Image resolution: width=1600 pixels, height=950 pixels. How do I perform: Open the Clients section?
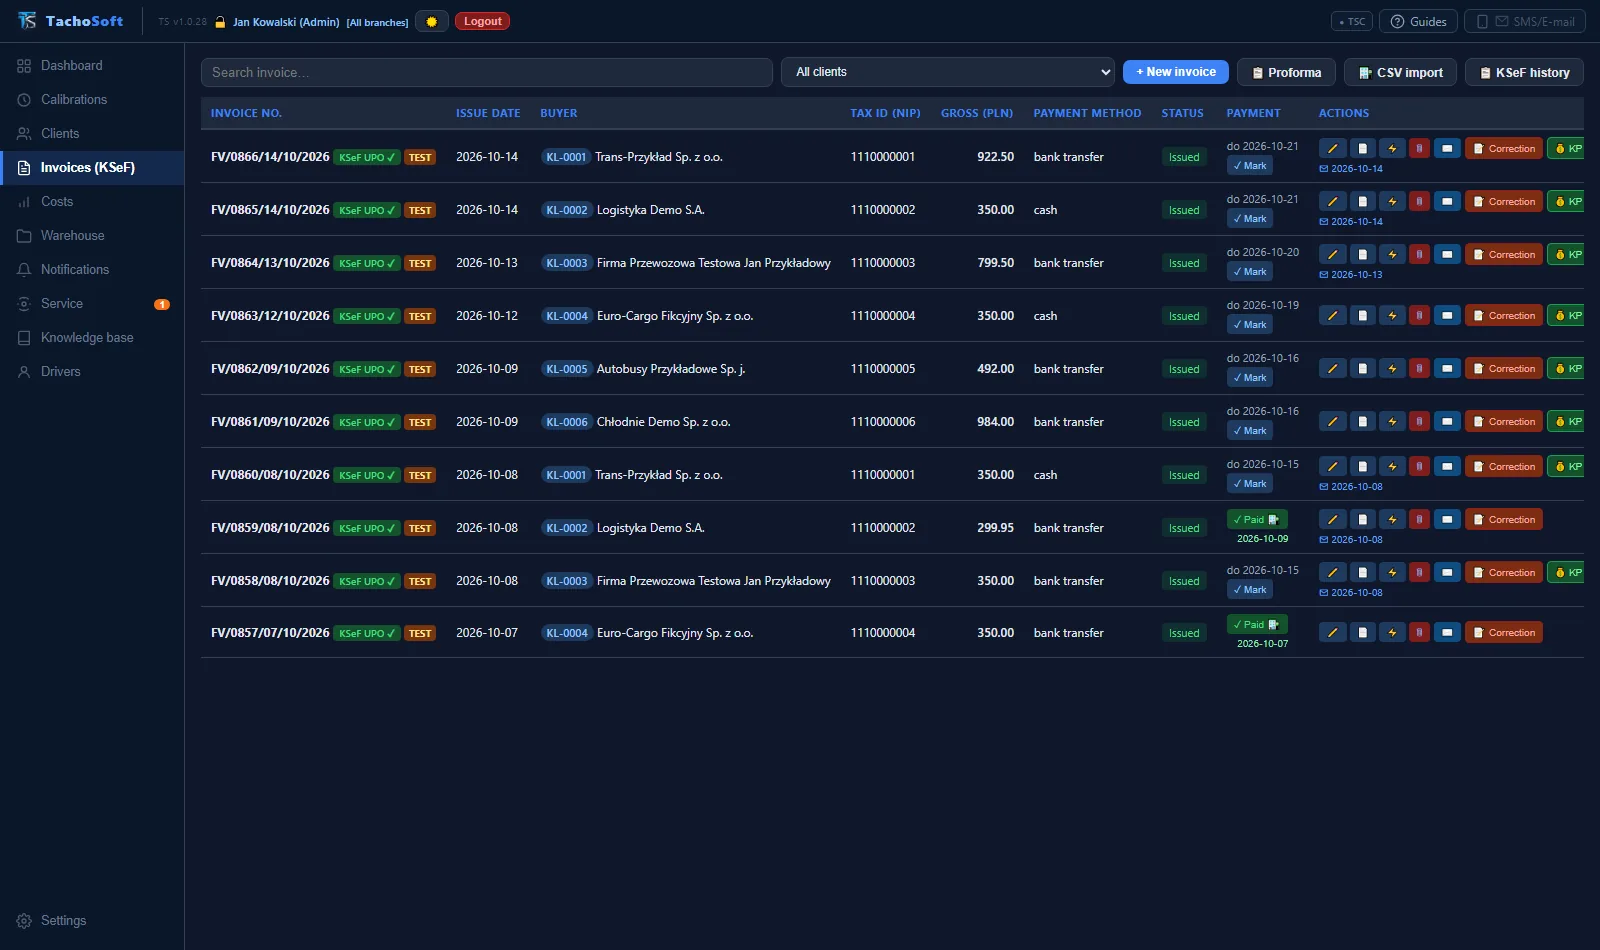[x=92, y=134]
